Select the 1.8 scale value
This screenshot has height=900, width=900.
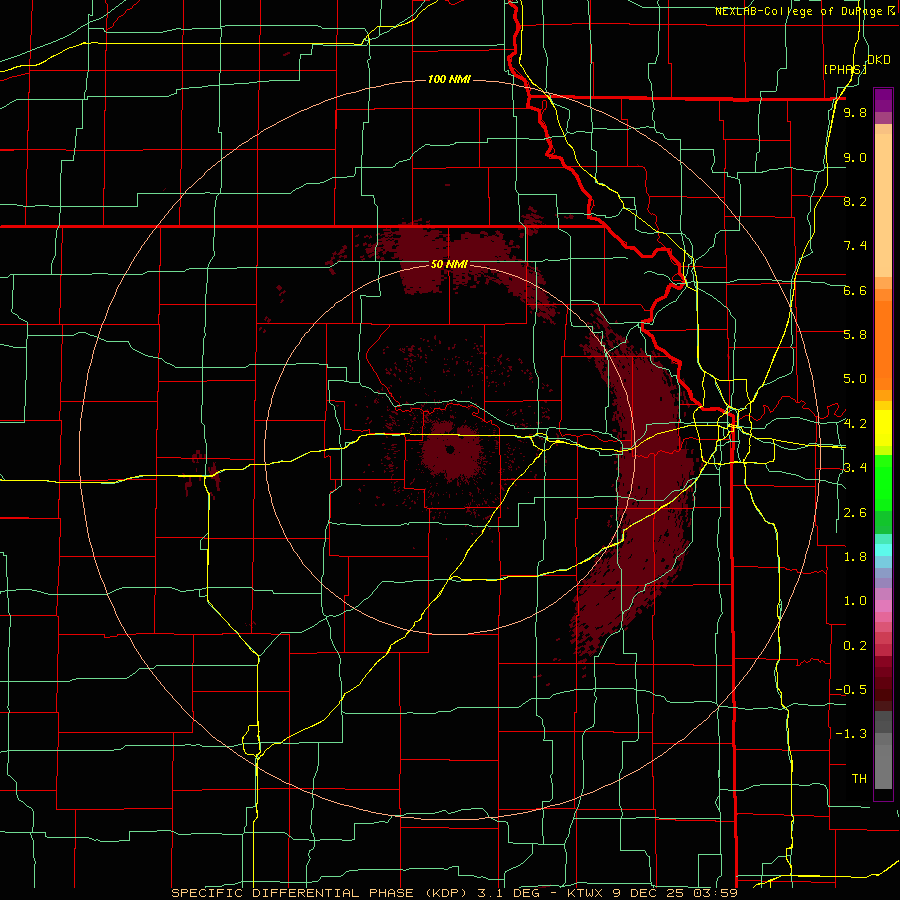click(855, 557)
